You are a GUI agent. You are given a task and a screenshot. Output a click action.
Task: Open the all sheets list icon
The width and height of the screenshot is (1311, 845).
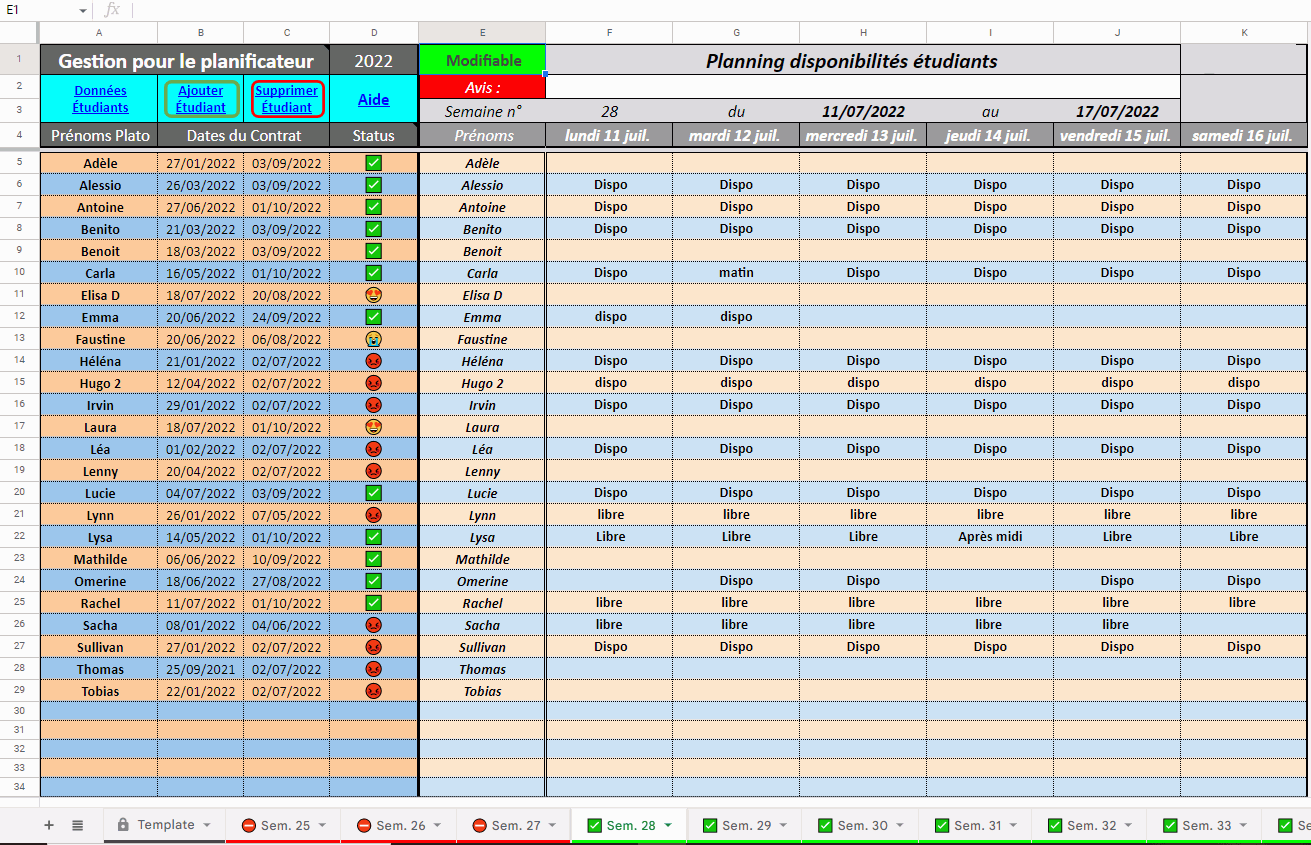pyautogui.click(x=78, y=825)
